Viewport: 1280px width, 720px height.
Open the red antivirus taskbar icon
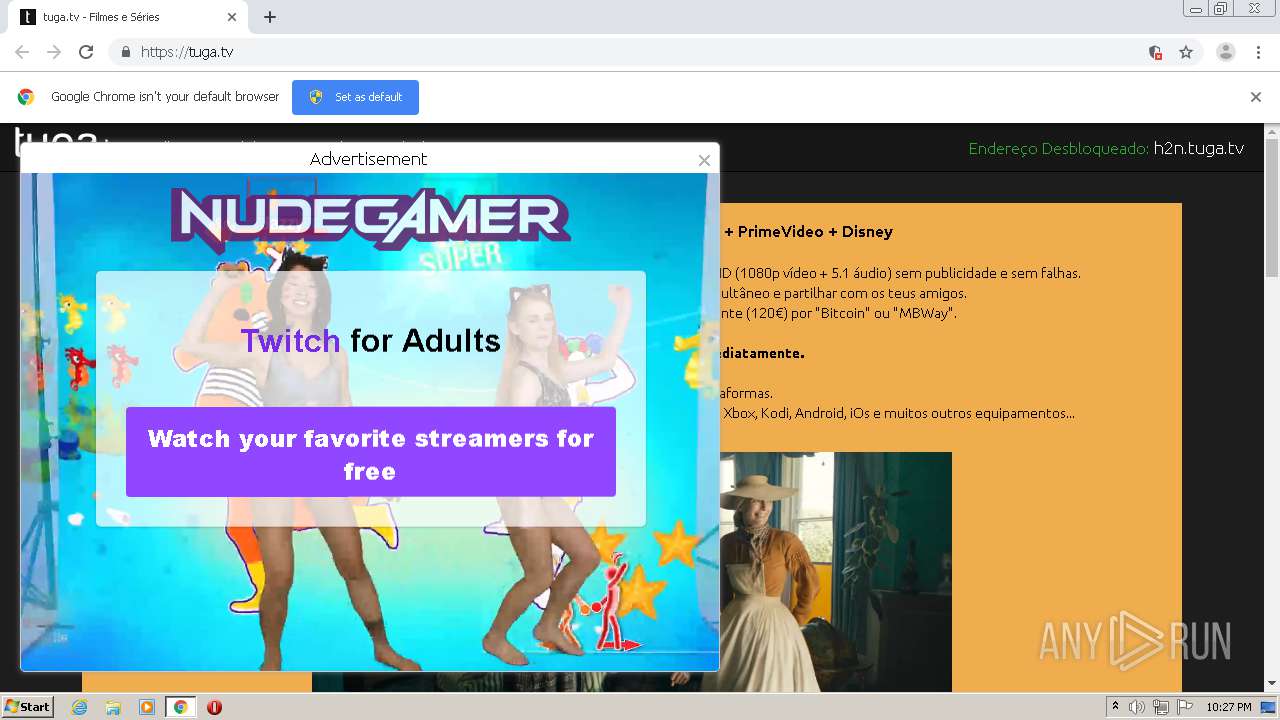pos(214,707)
